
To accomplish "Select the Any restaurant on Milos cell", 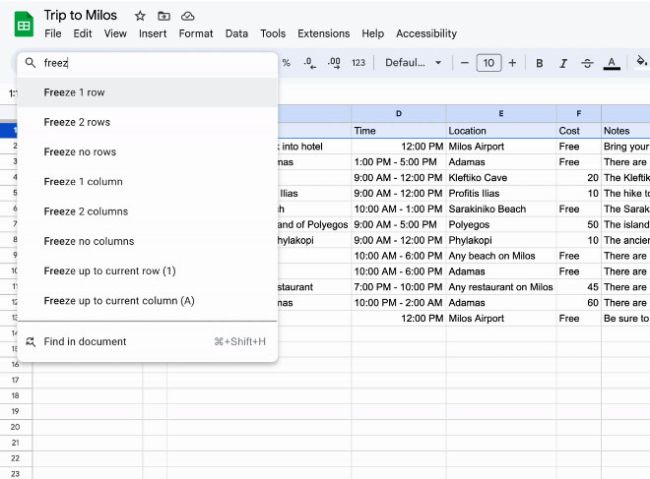I will click(x=501, y=287).
